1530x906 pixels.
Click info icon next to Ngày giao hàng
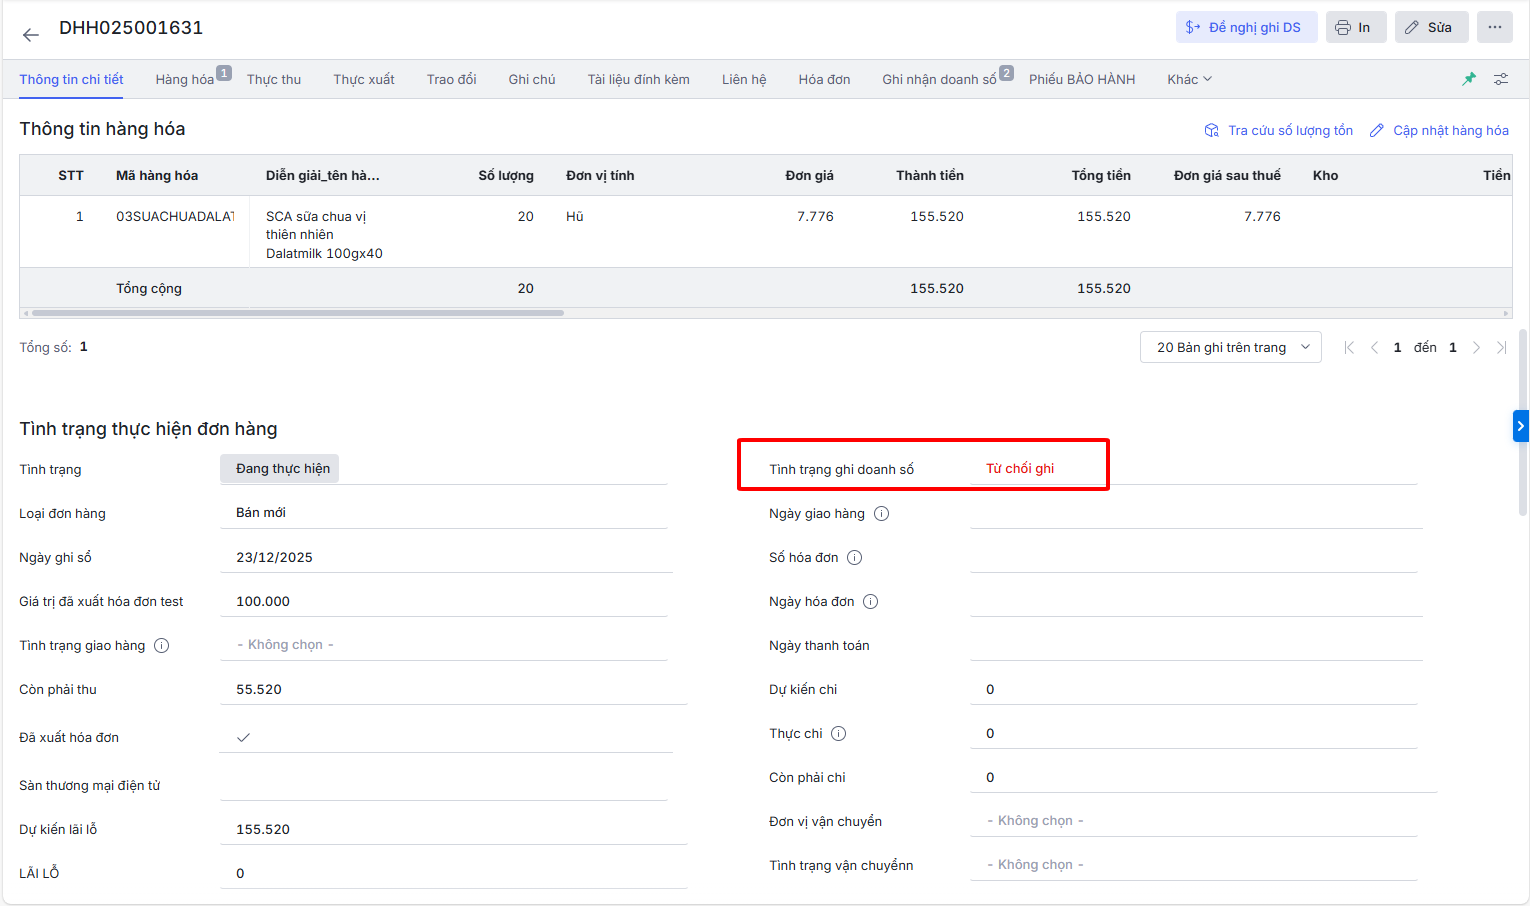[x=881, y=514]
